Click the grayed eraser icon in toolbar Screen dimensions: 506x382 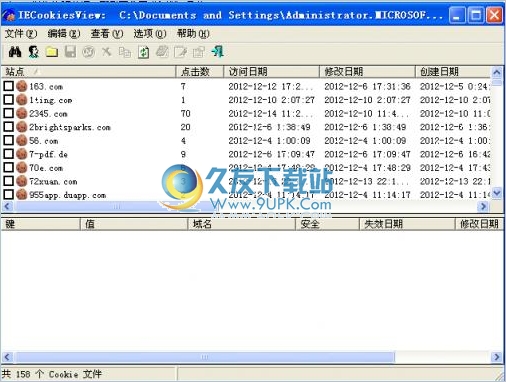(x=162, y=52)
